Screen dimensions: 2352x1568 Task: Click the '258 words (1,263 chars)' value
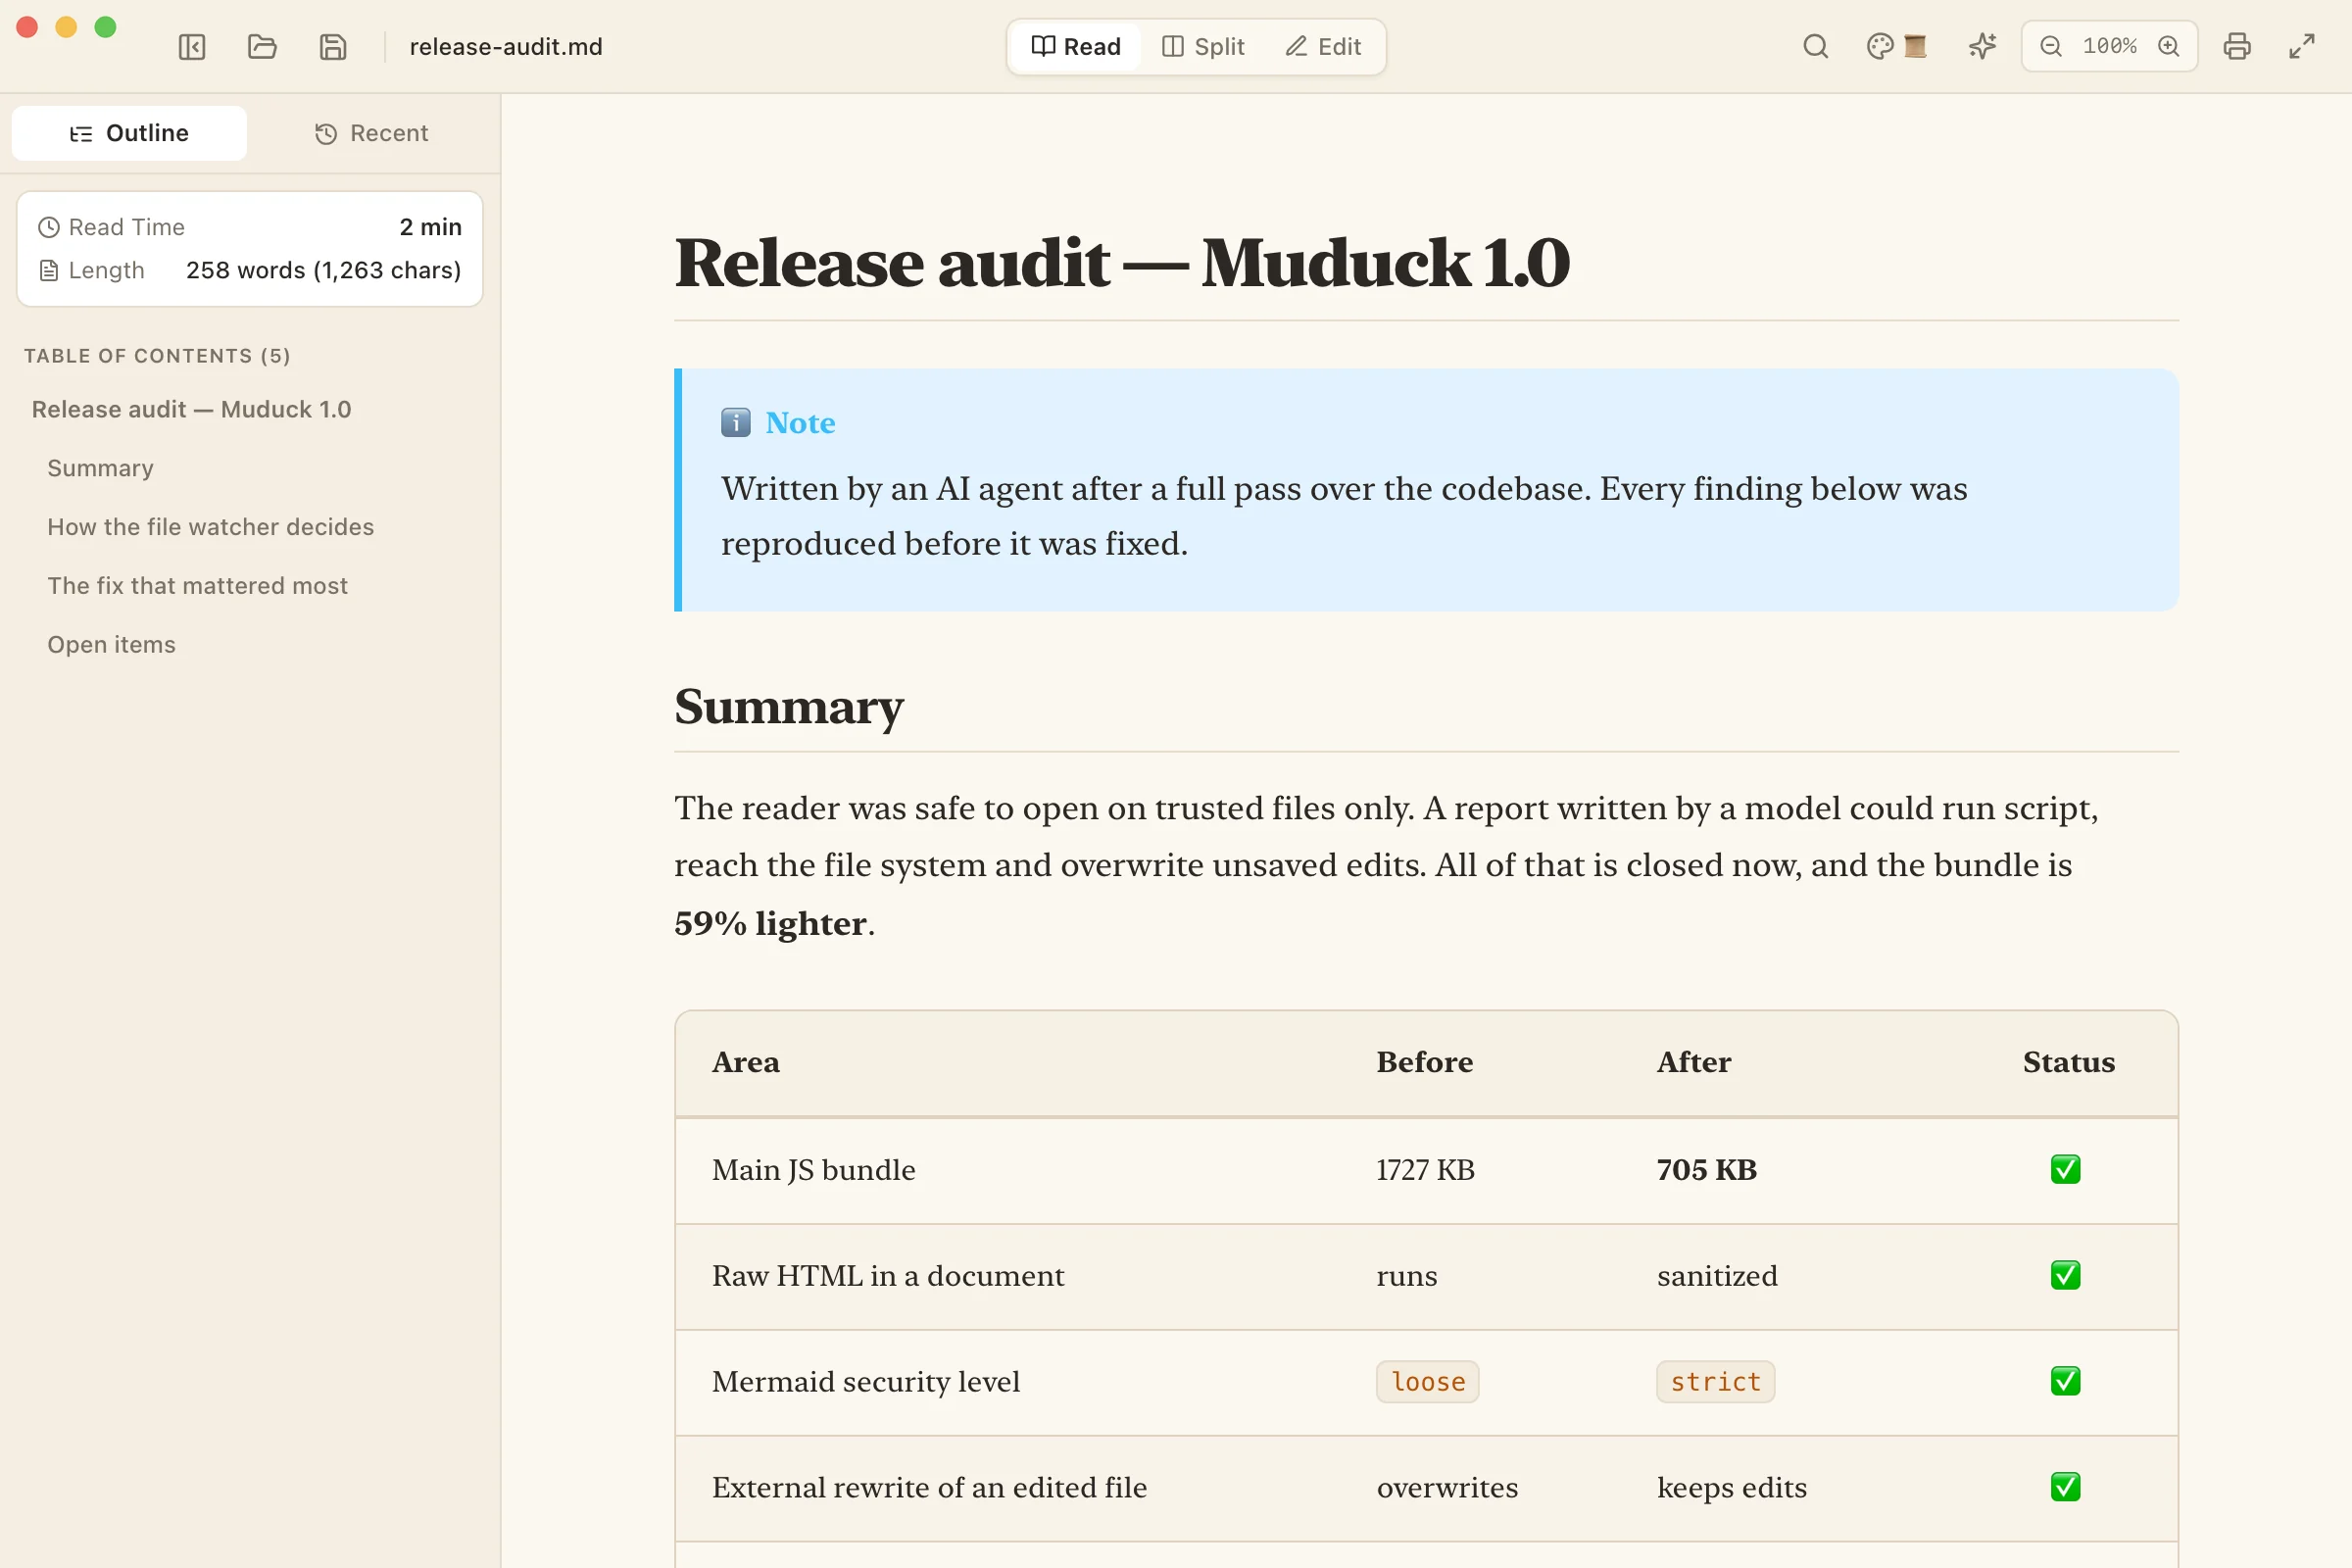323,270
